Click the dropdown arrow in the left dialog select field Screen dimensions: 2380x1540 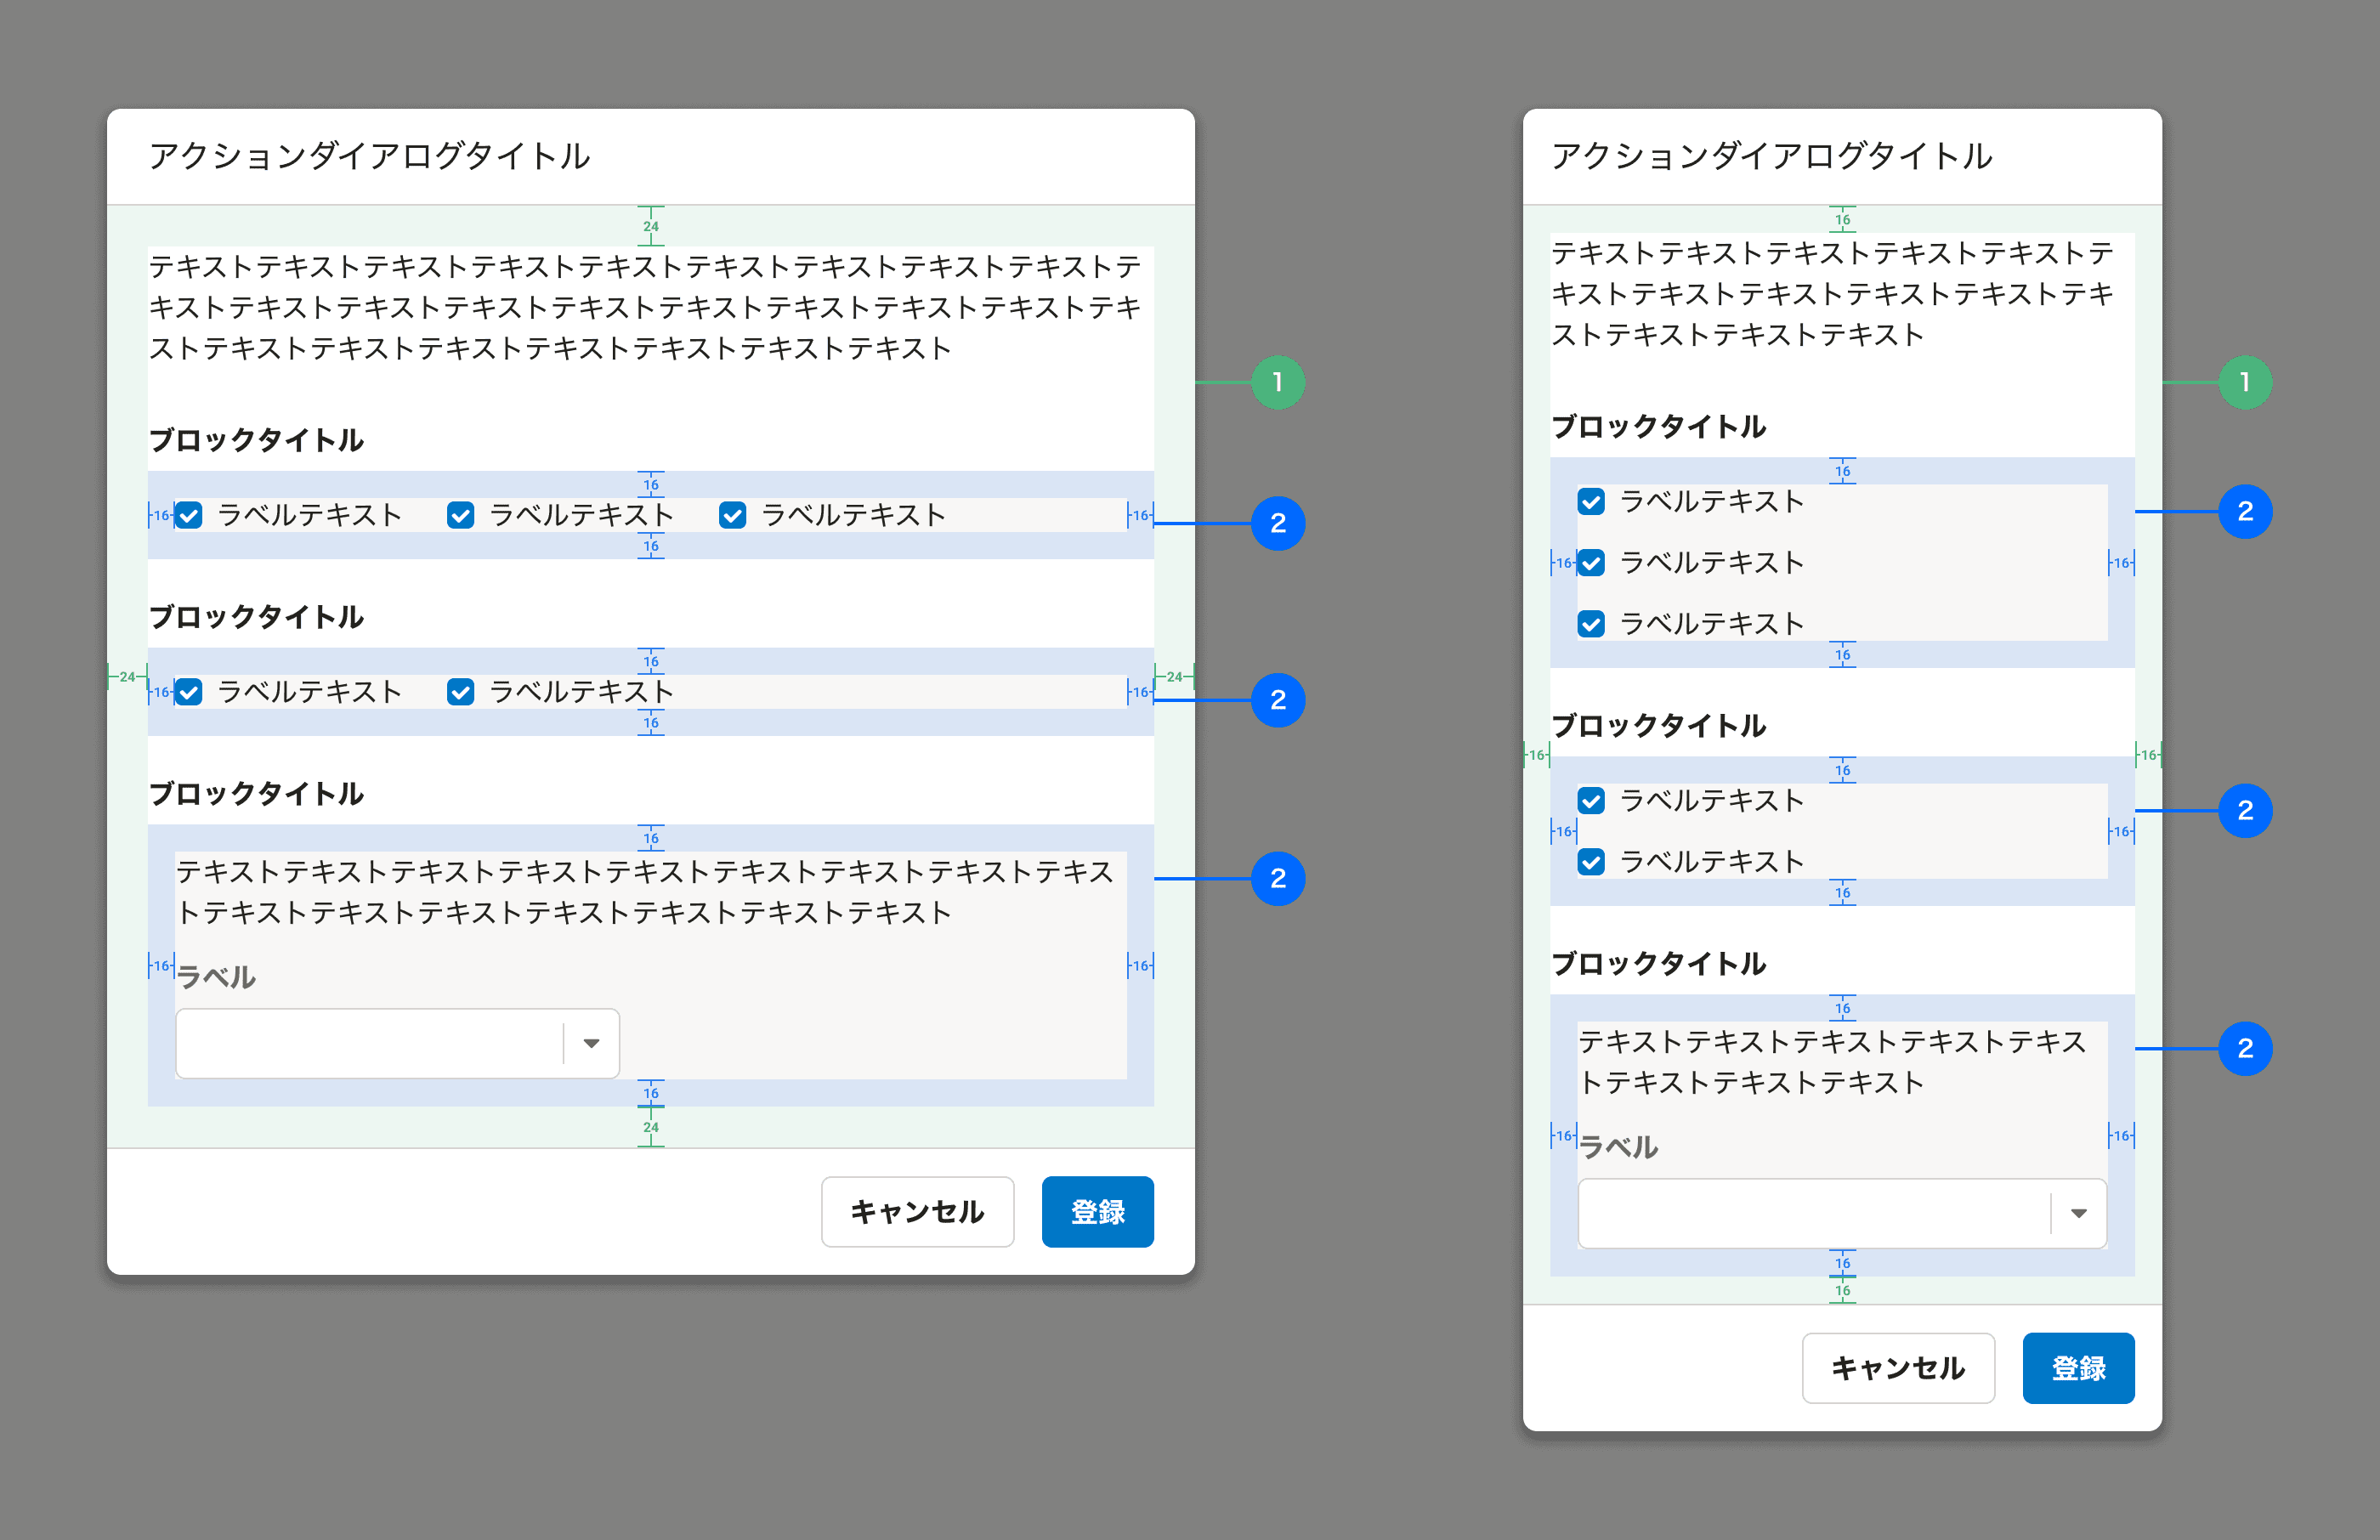point(592,1043)
